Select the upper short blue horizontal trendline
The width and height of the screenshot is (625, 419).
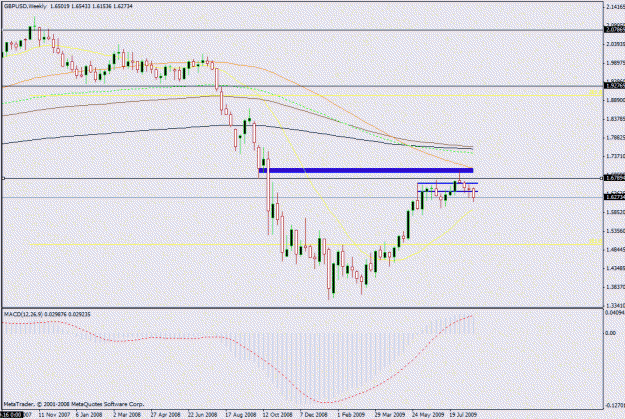click(447, 183)
